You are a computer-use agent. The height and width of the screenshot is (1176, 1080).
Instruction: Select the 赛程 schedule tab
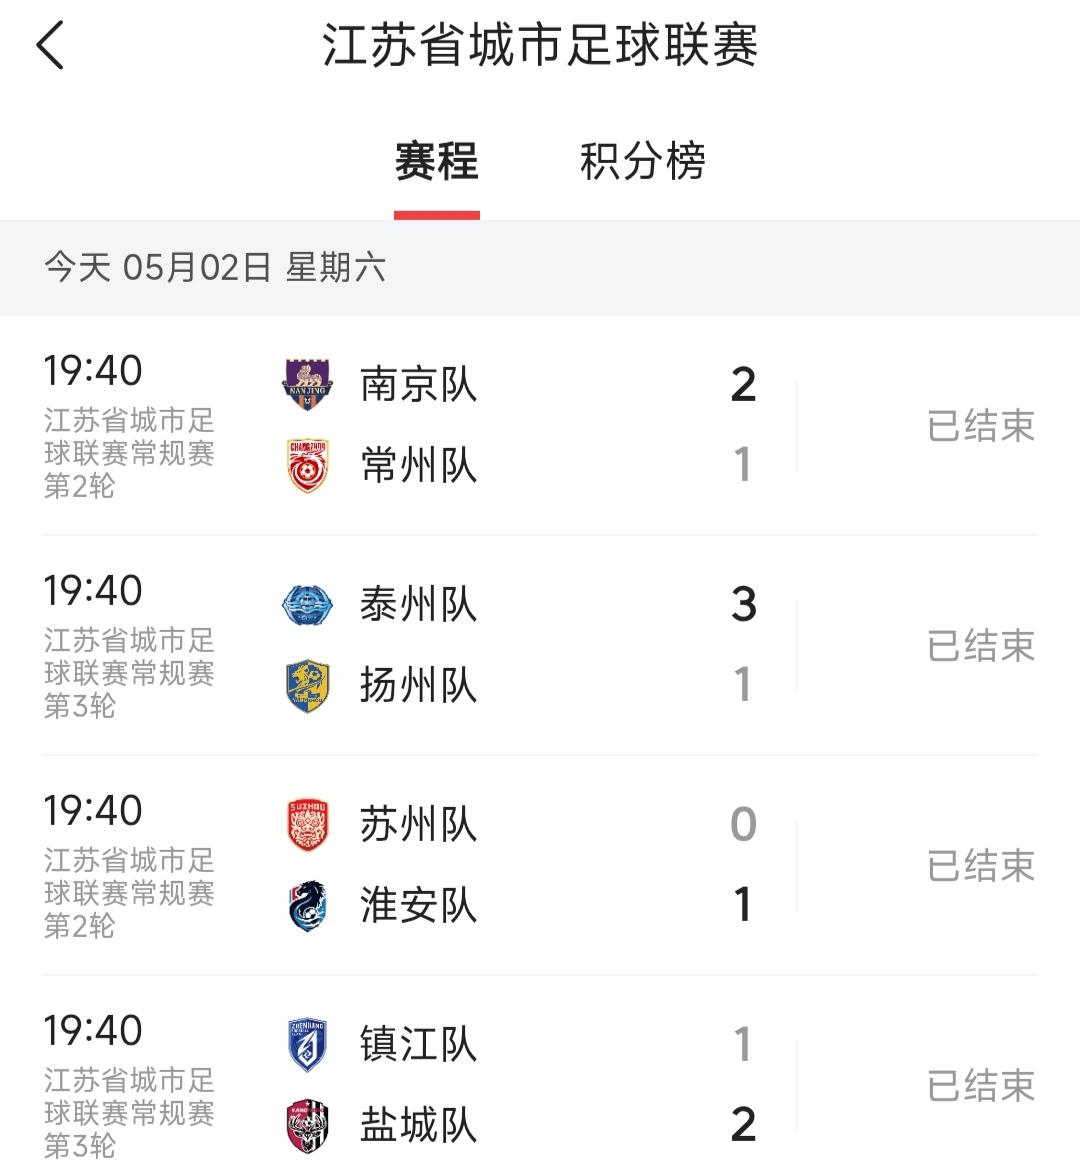tap(436, 160)
